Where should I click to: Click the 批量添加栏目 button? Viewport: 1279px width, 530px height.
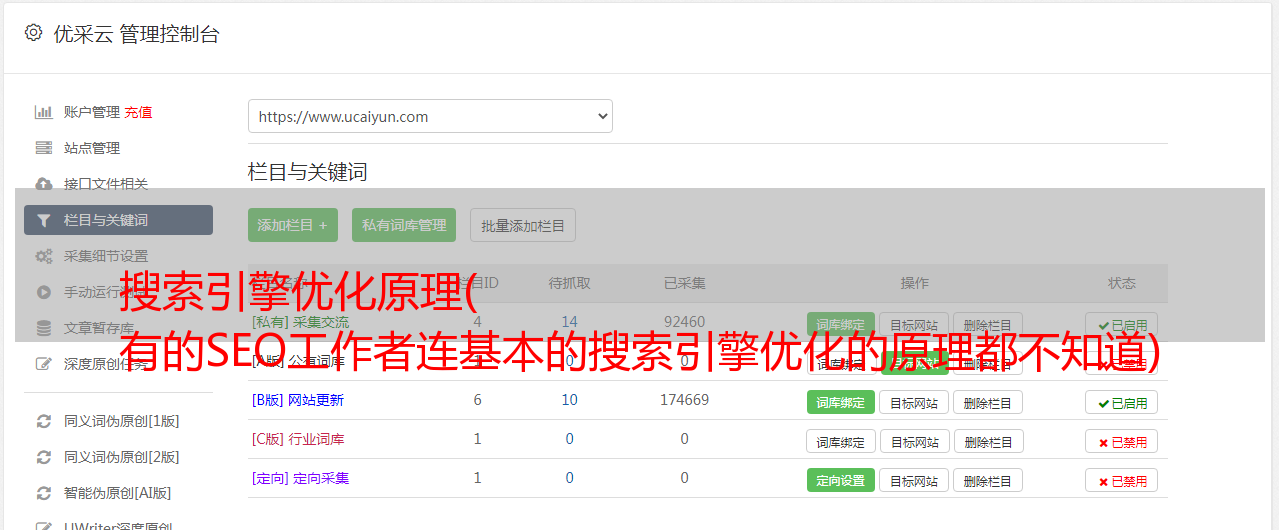523,225
